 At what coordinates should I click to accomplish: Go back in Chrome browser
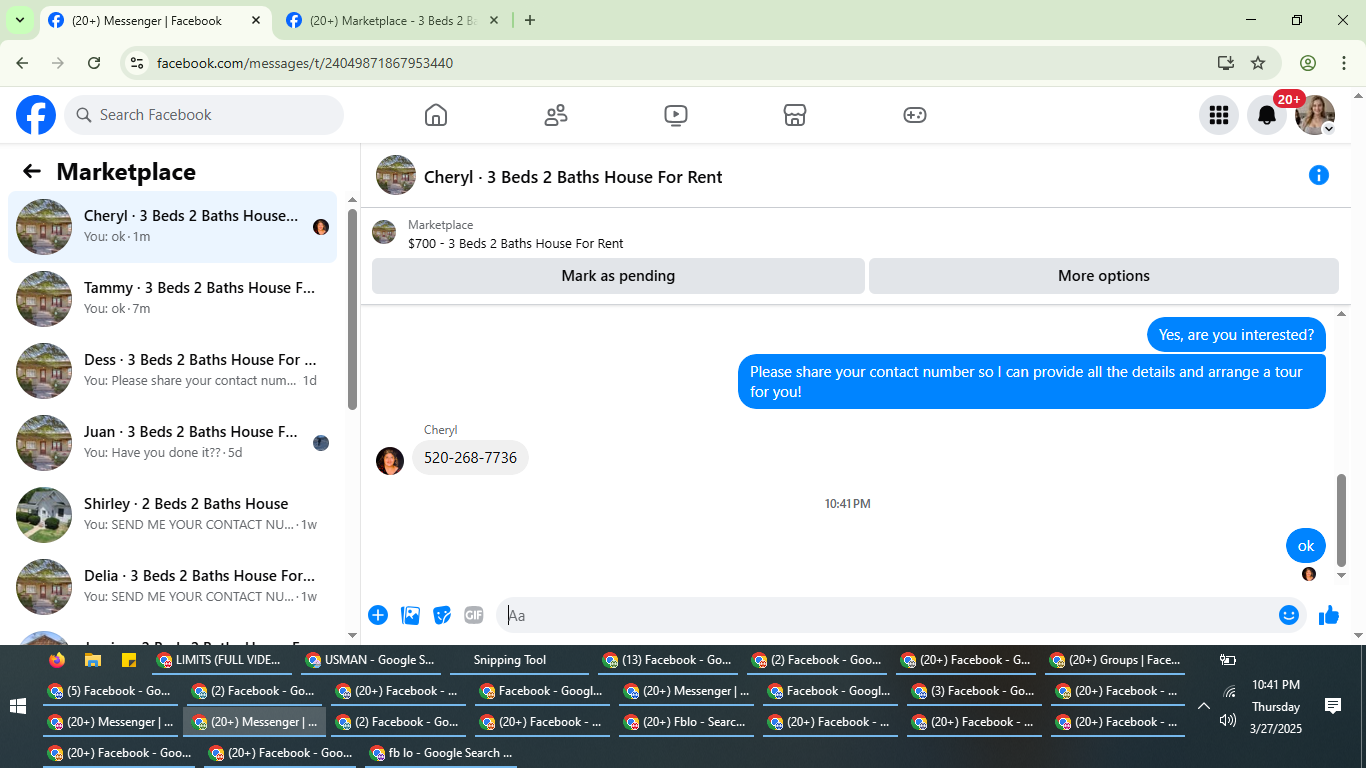[22, 63]
